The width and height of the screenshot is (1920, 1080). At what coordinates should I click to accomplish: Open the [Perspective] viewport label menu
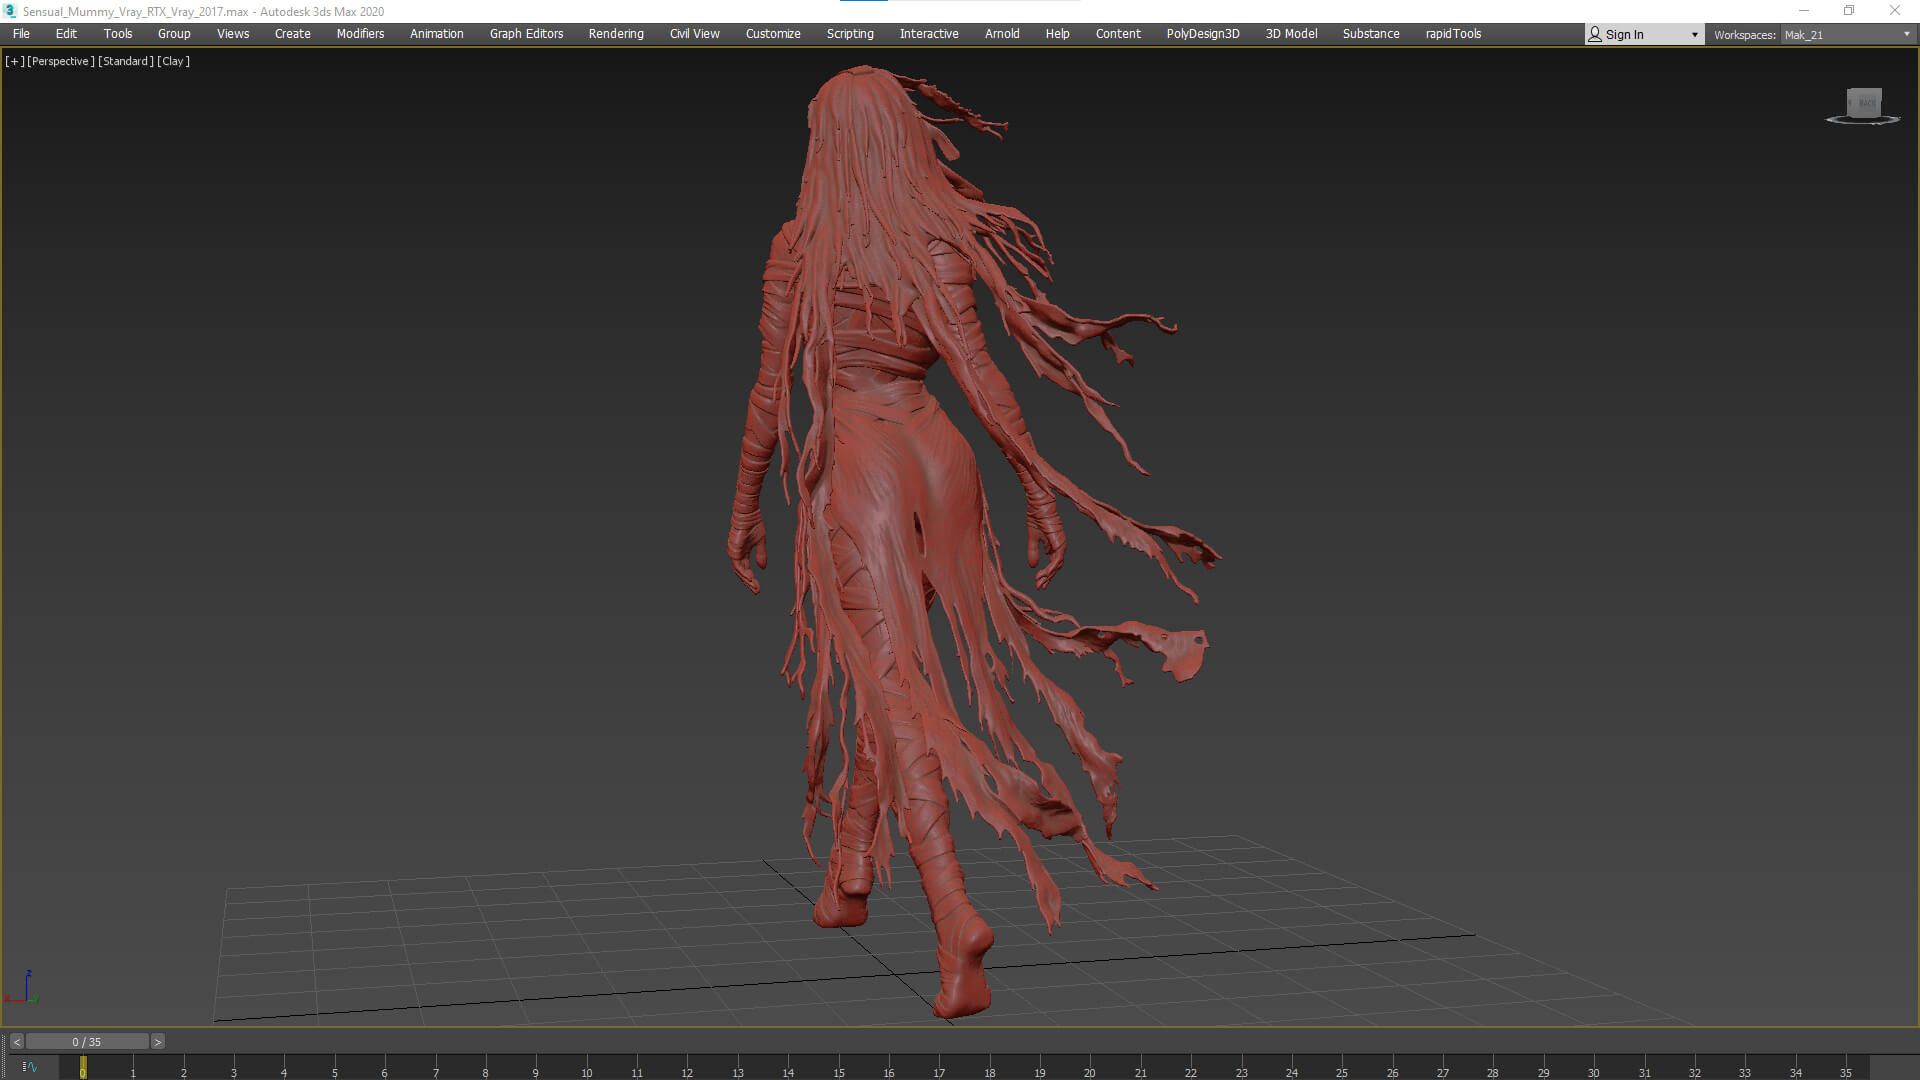pyautogui.click(x=61, y=61)
